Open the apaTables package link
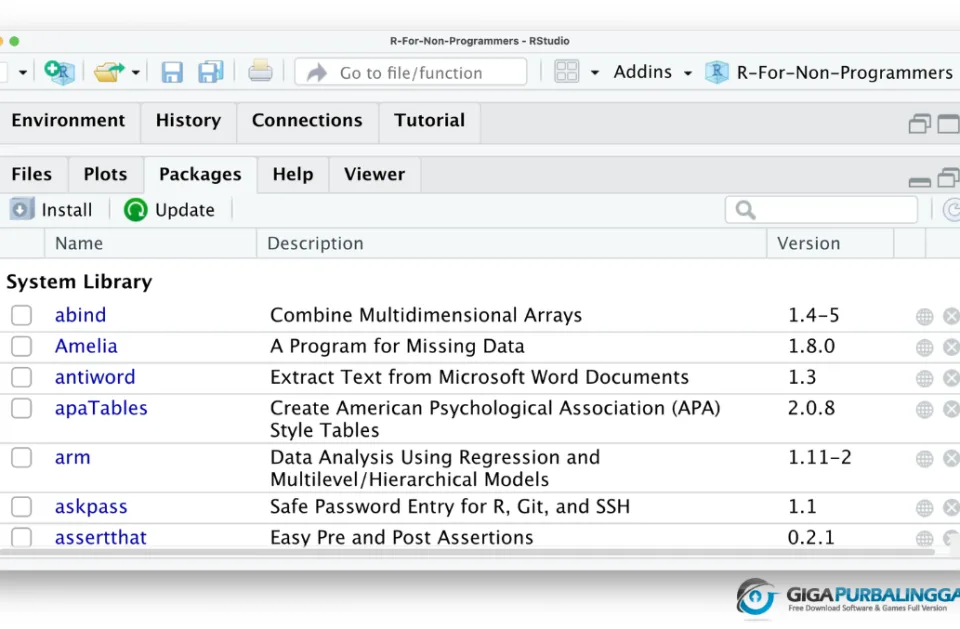960x629 pixels. tap(101, 409)
